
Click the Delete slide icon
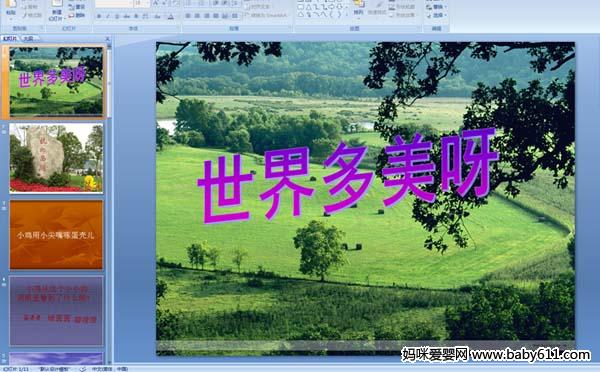[x=77, y=15]
